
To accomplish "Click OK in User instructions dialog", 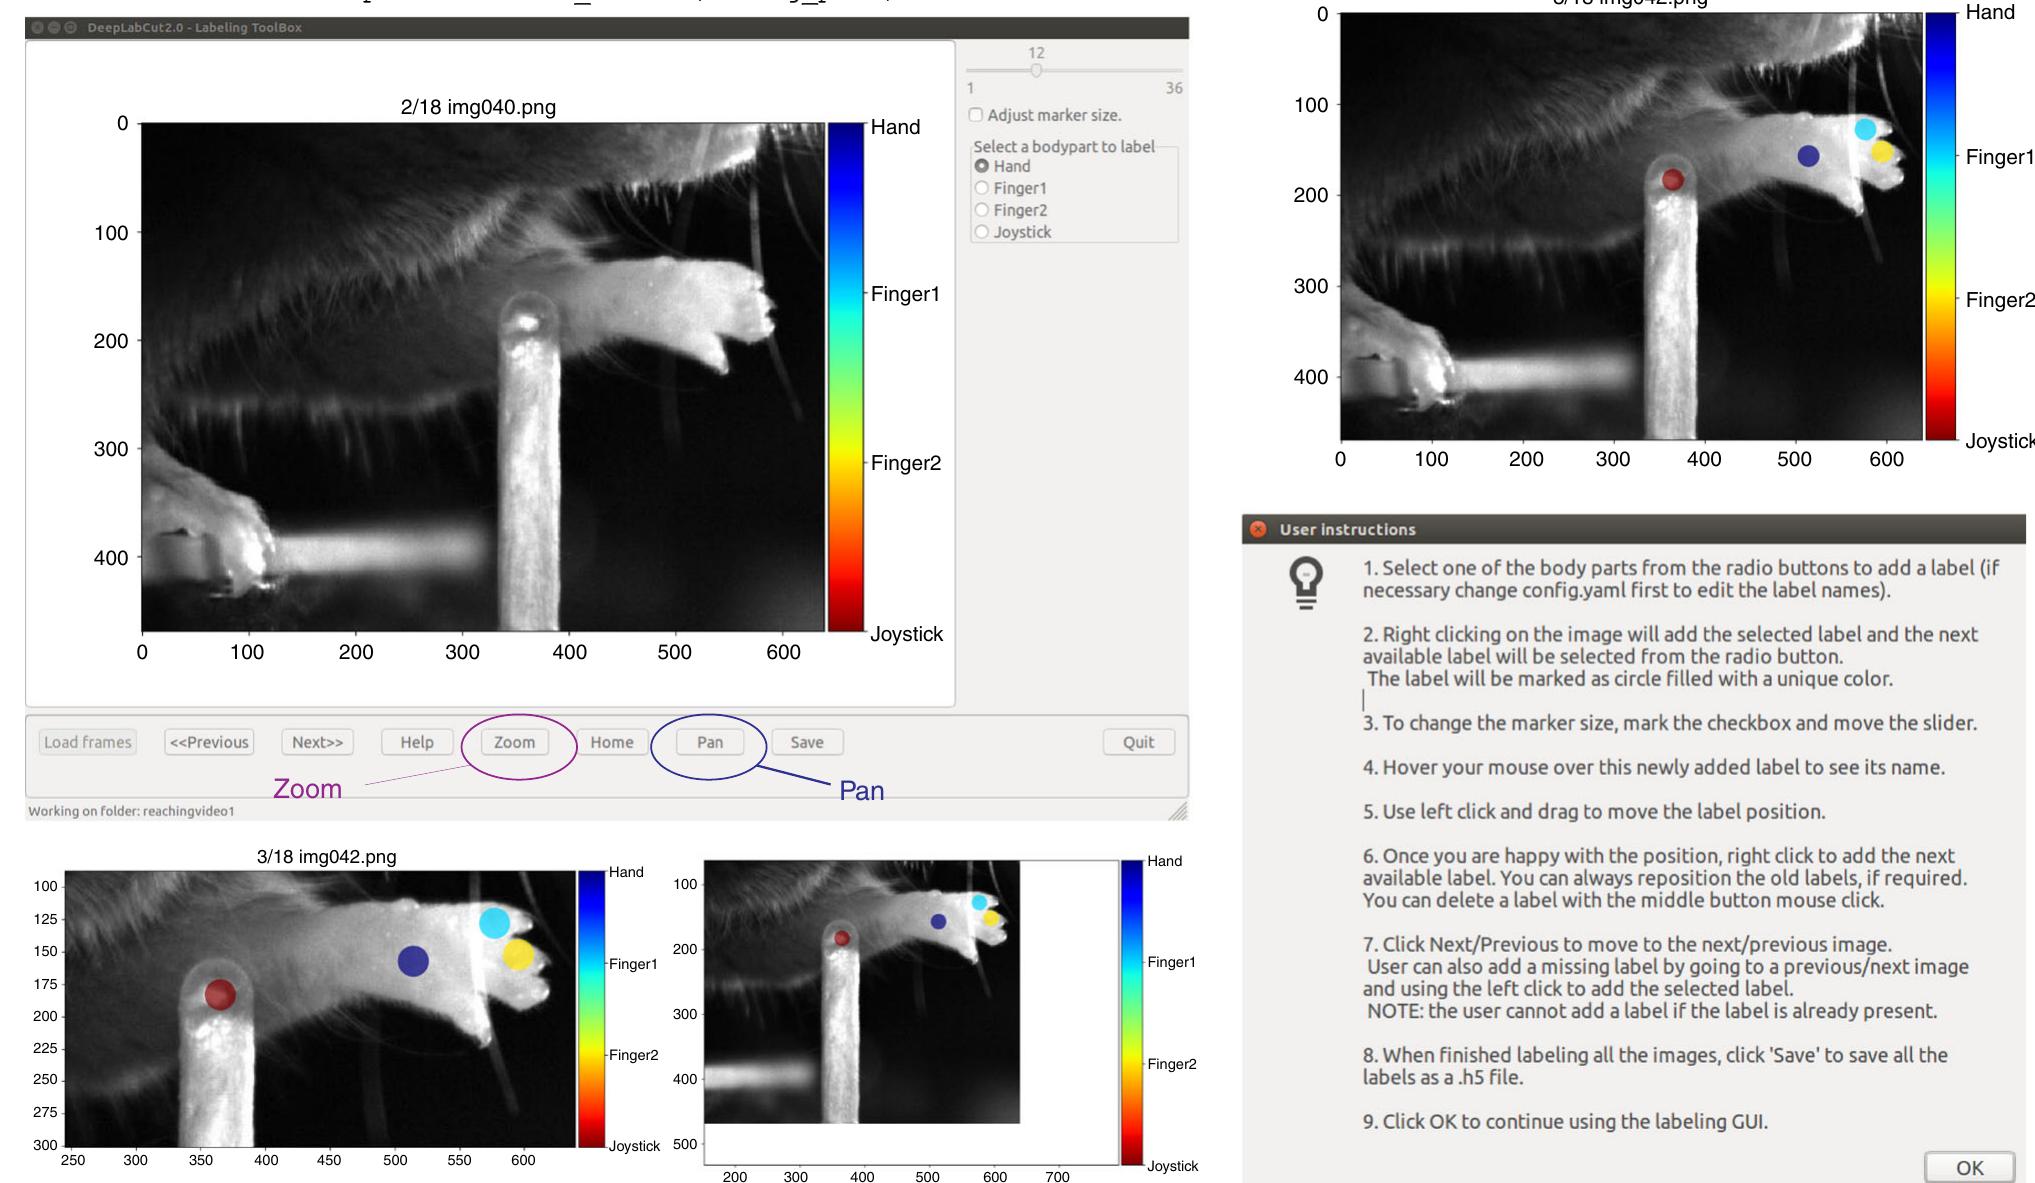I will 1968,1167.
